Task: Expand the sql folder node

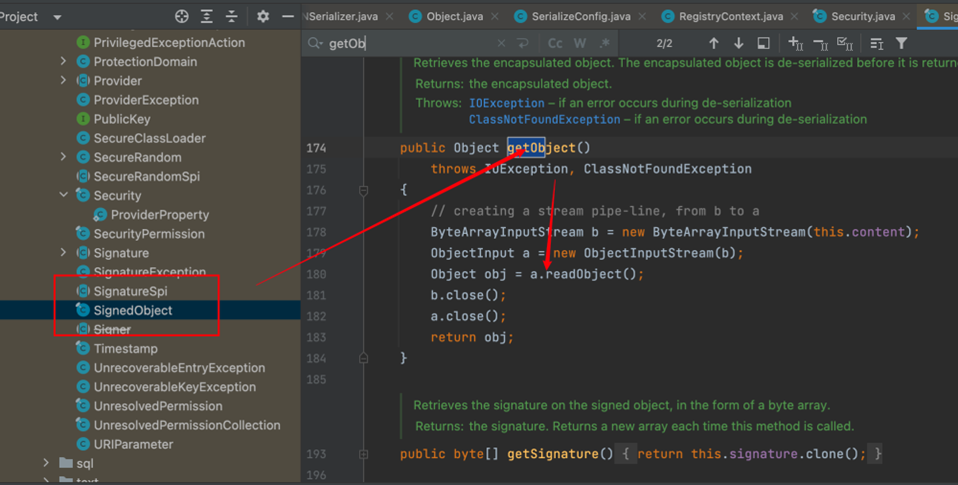Action: click(46, 463)
